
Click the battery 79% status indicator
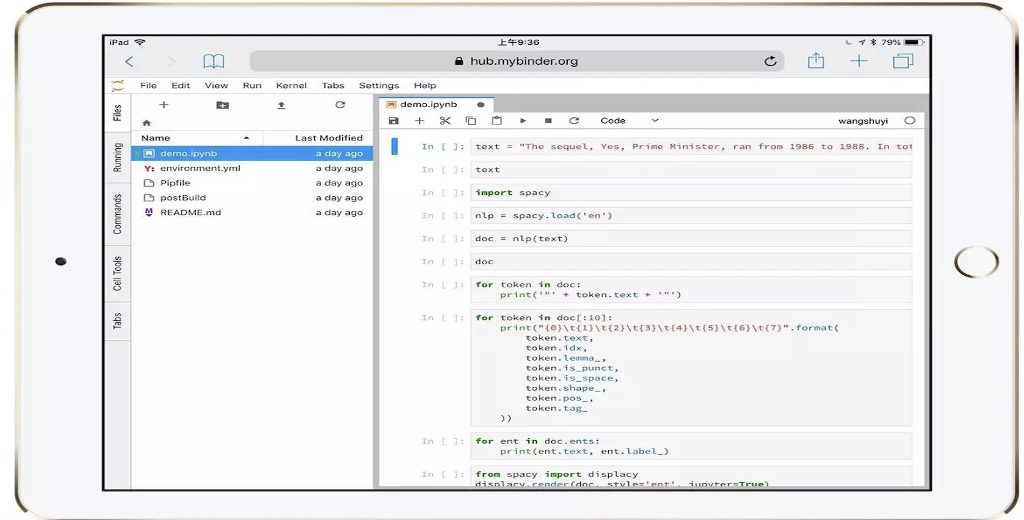903,42
